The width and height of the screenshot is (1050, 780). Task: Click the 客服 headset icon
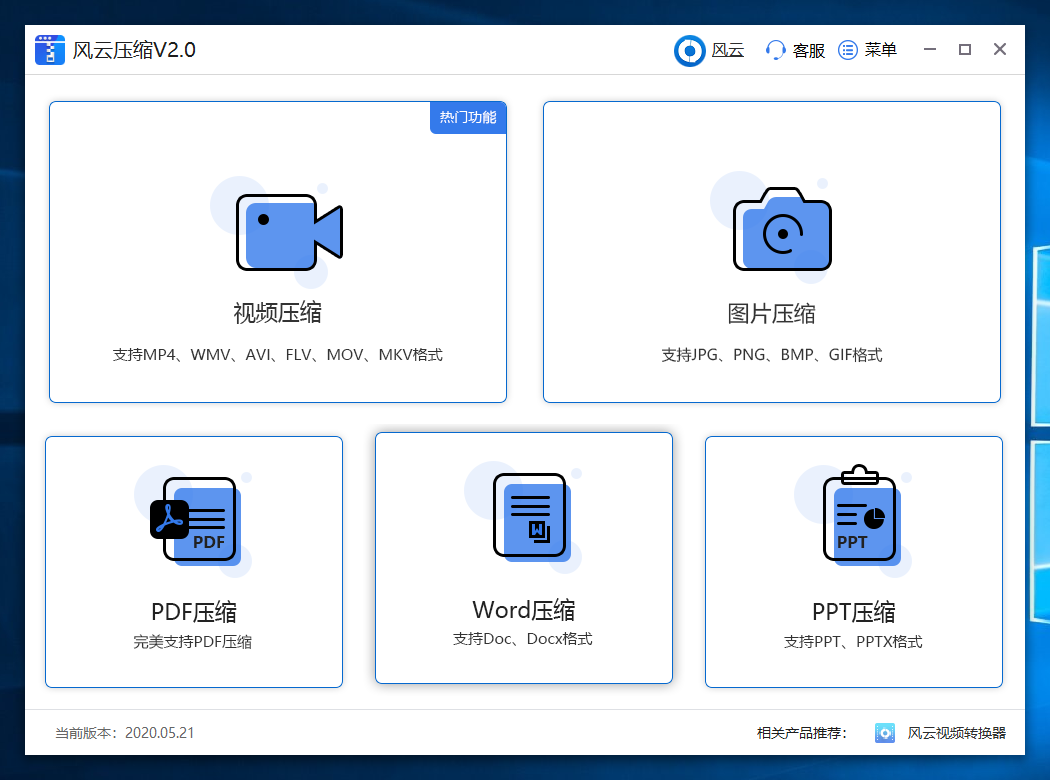click(775, 50)
